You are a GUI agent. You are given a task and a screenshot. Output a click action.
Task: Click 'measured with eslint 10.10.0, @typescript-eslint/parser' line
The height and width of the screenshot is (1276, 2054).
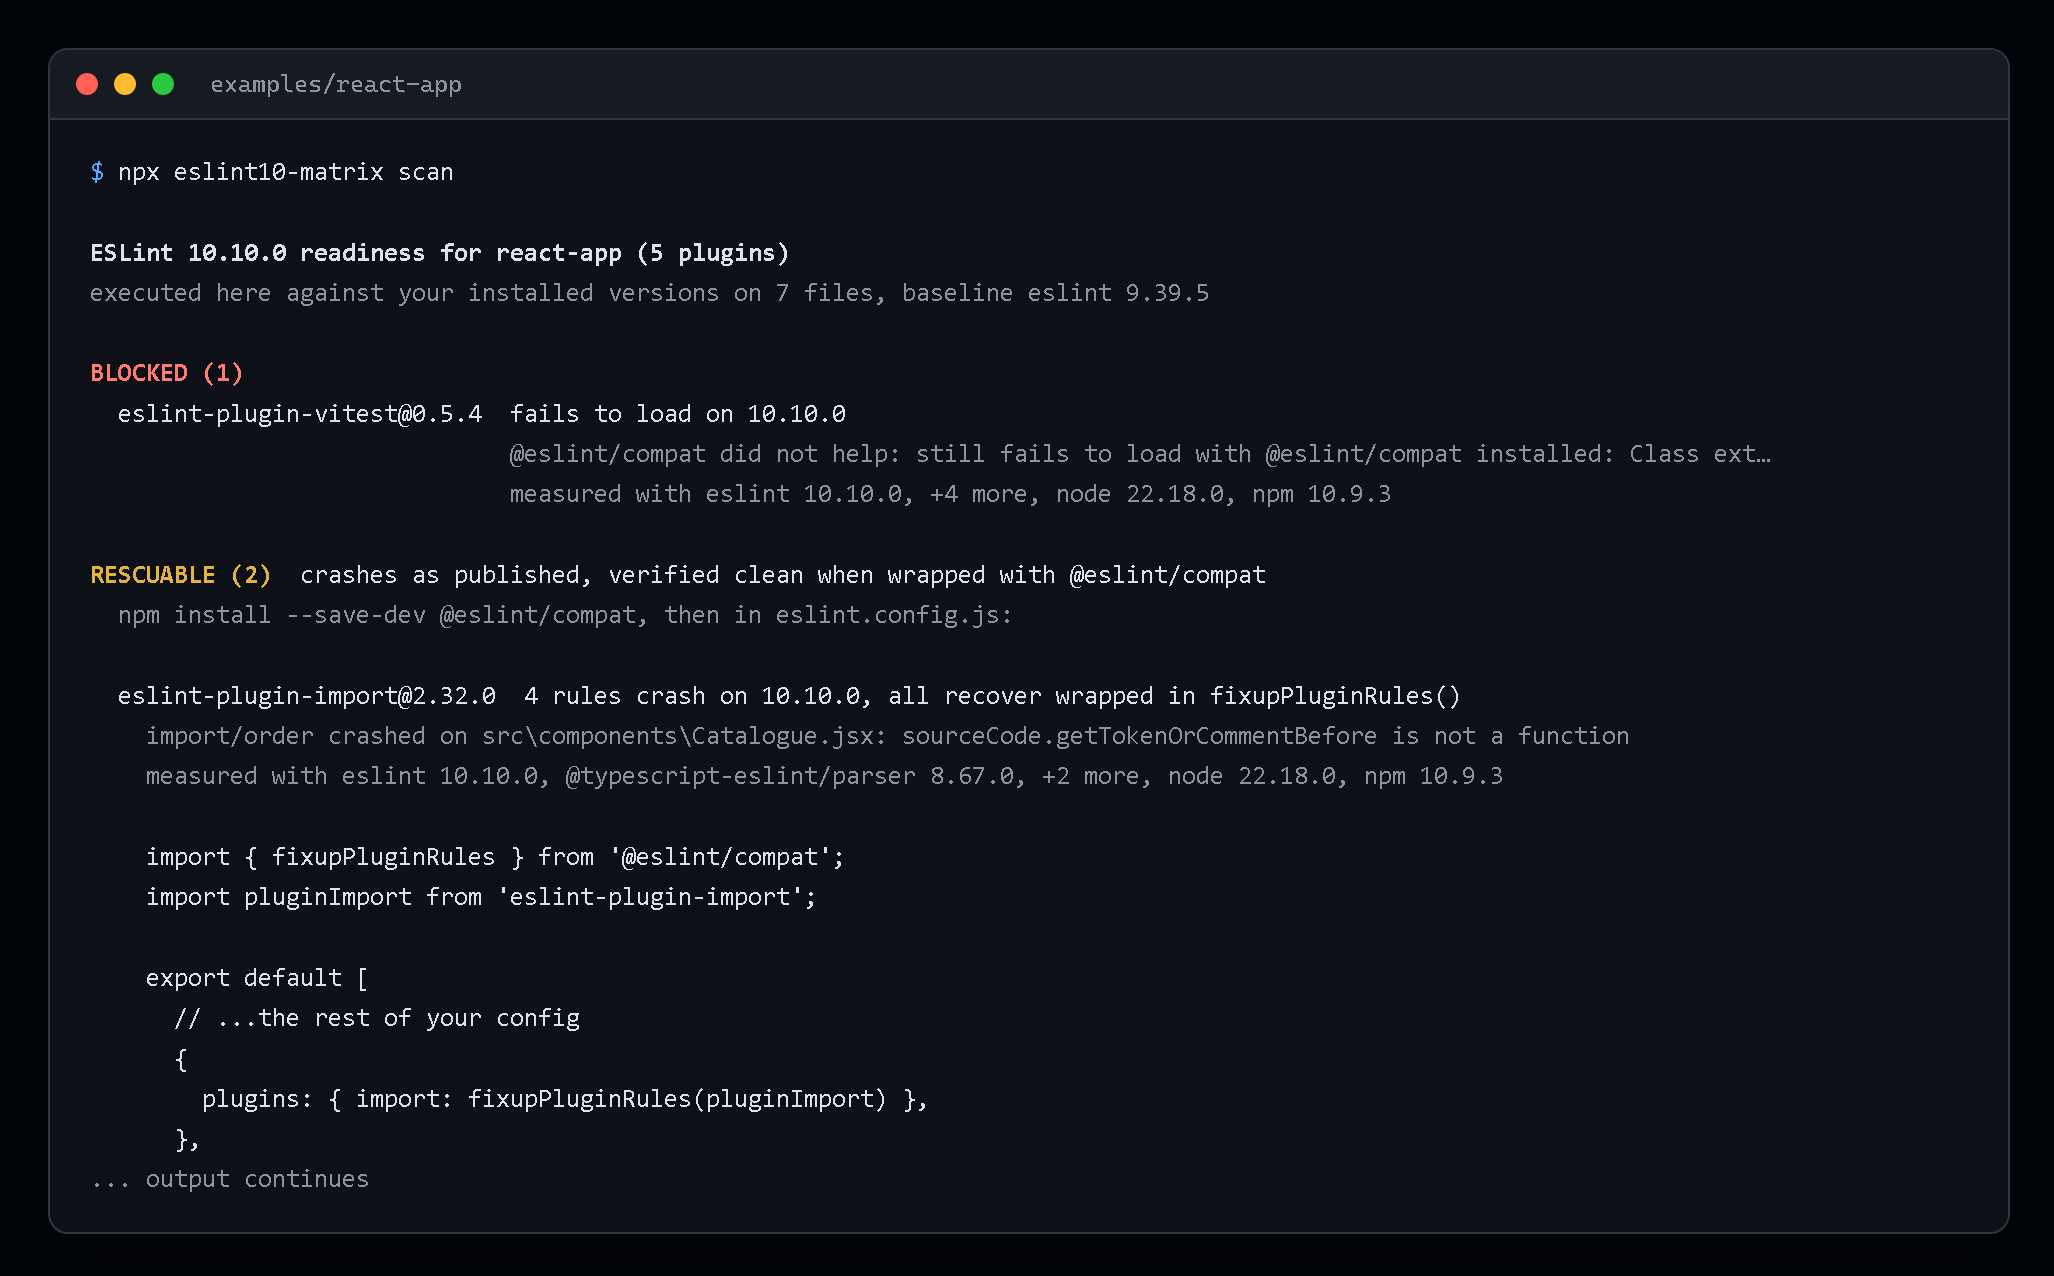tap(825, 776)
